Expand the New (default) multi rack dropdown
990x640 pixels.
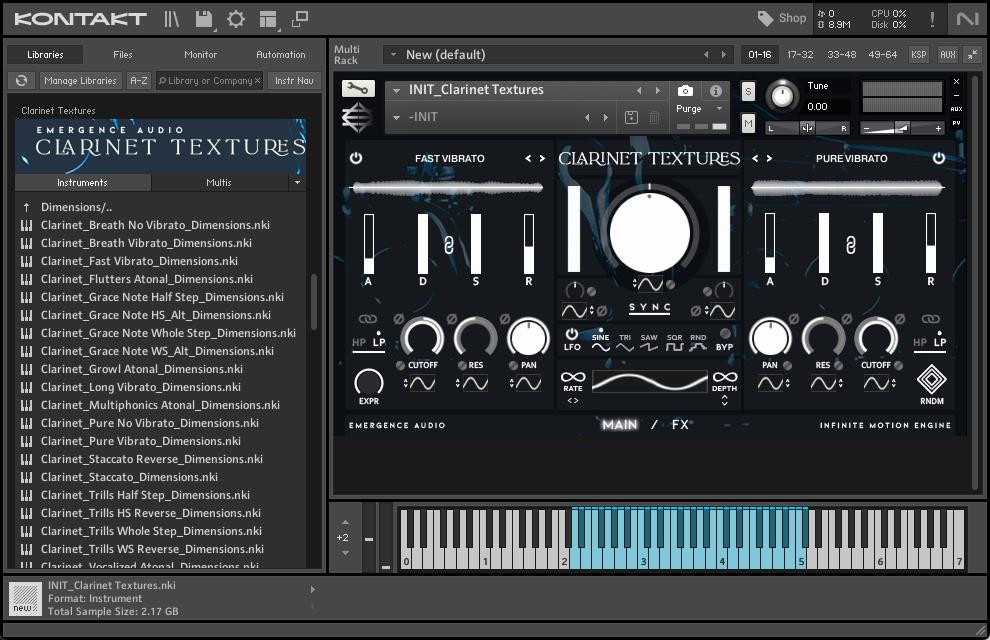393,55
